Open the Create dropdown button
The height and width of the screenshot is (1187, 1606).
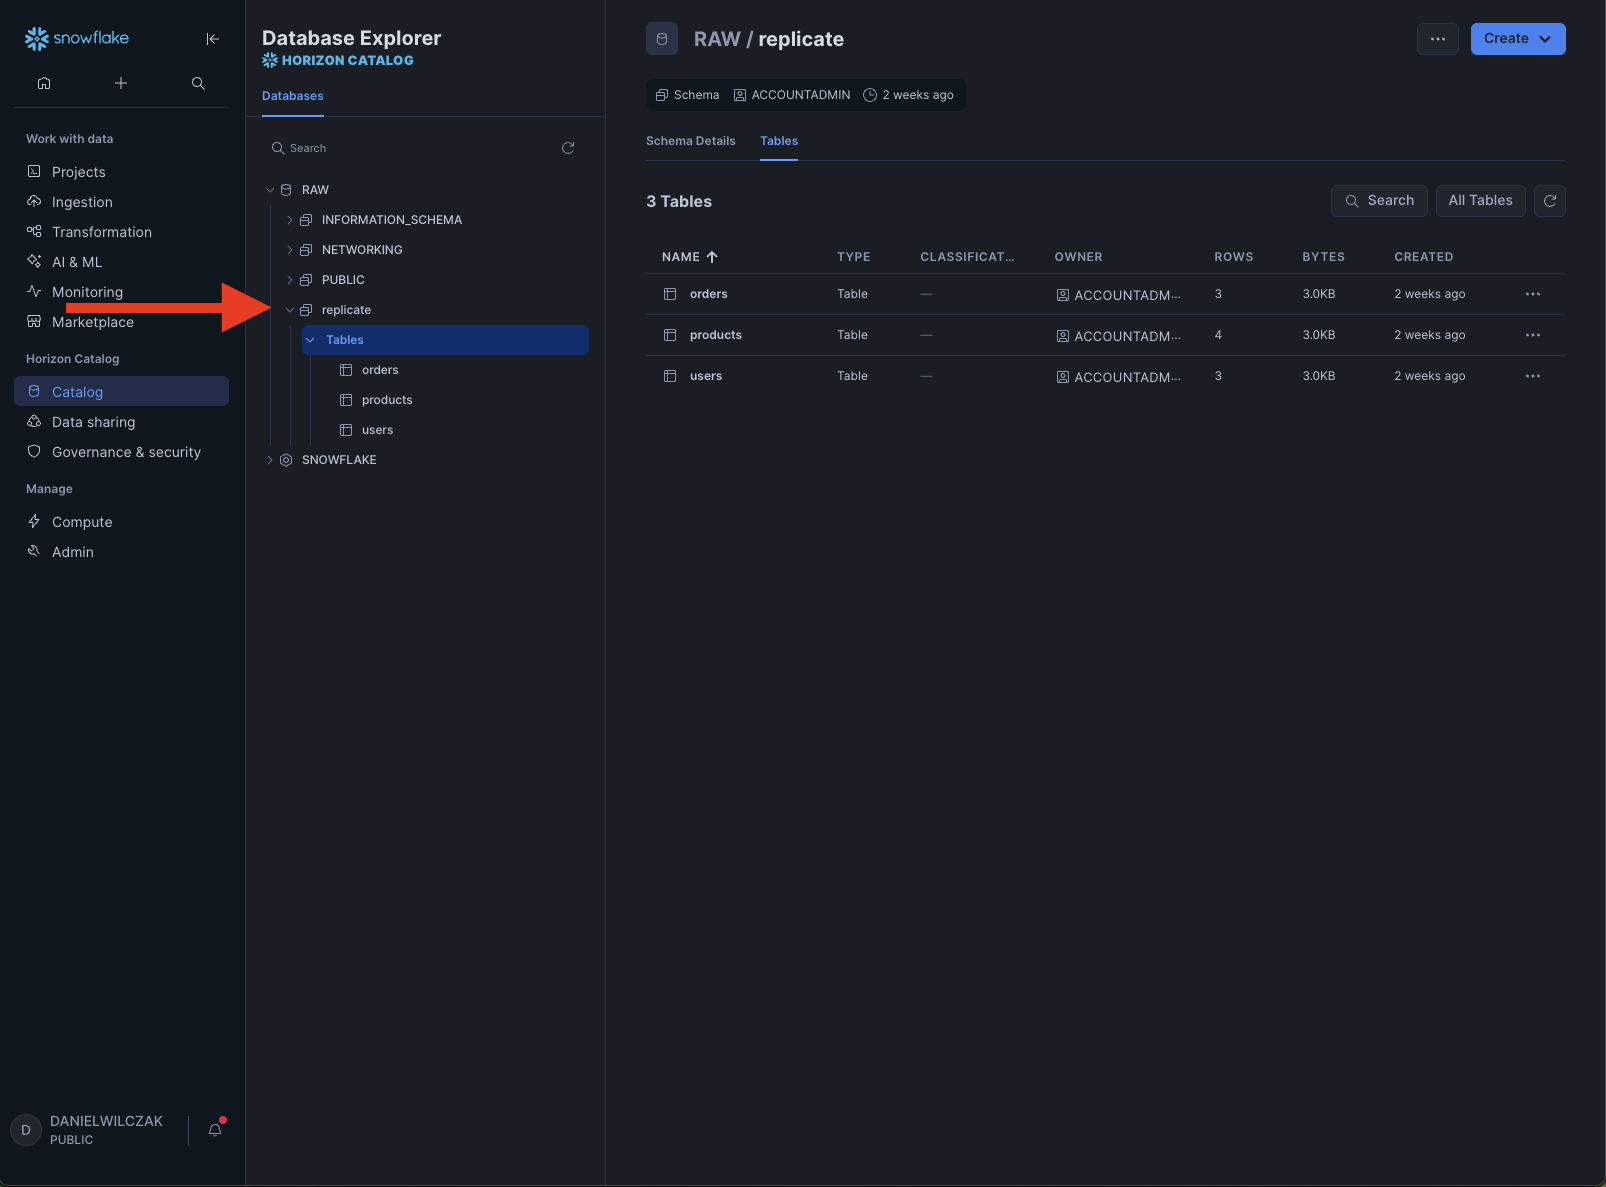click(x=1517, y=39)
